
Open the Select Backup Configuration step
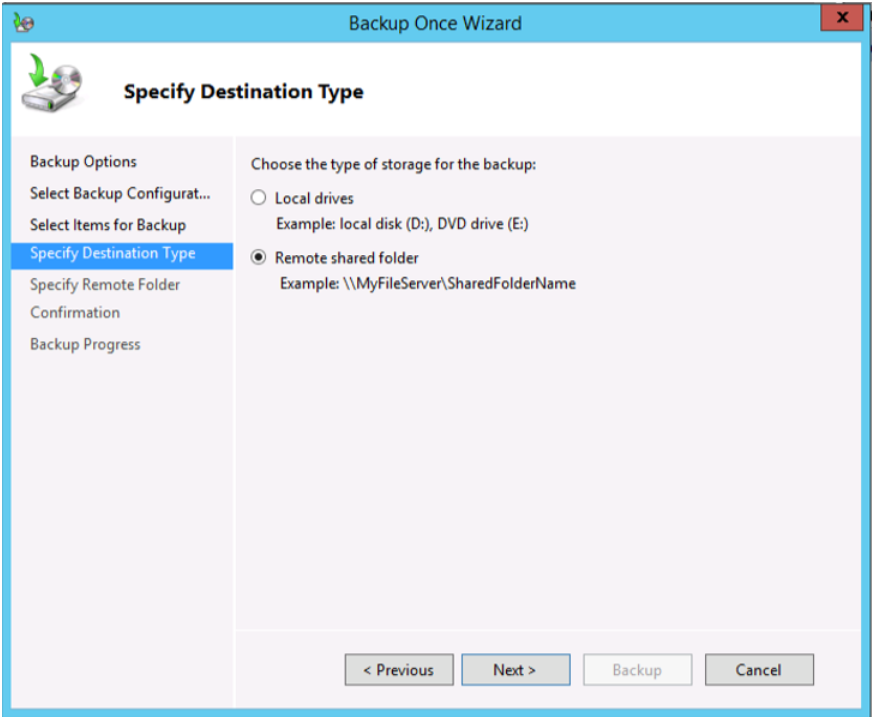click(x=120, y=193)
